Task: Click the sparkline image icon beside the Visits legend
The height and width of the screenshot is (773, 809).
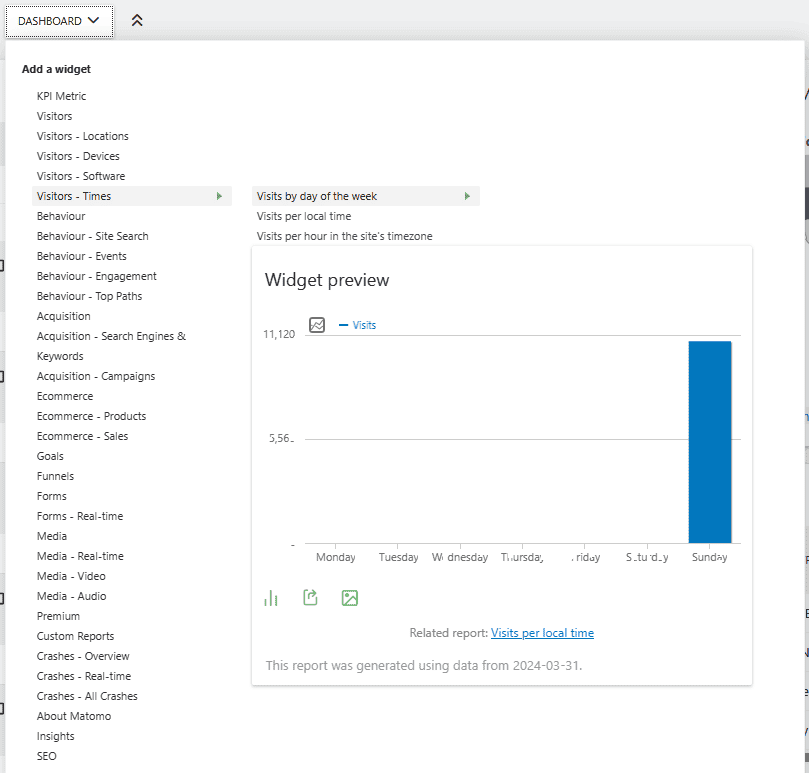Action: [316, 325]
